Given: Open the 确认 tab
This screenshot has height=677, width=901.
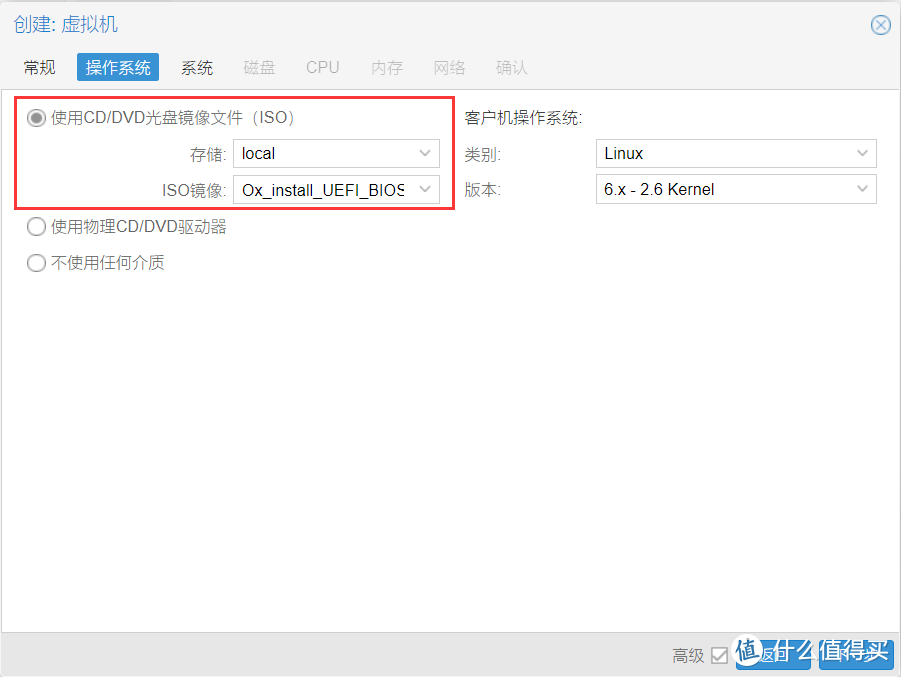Looking at the screenshot, I should tap(511, 67).
